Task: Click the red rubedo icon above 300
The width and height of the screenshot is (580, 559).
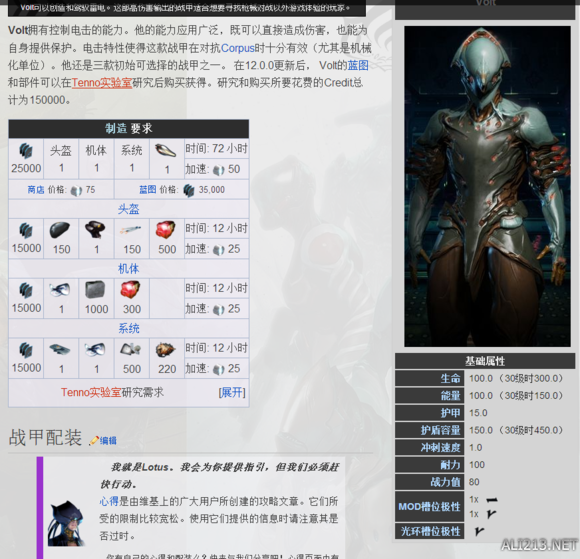Action: (131, 289)
